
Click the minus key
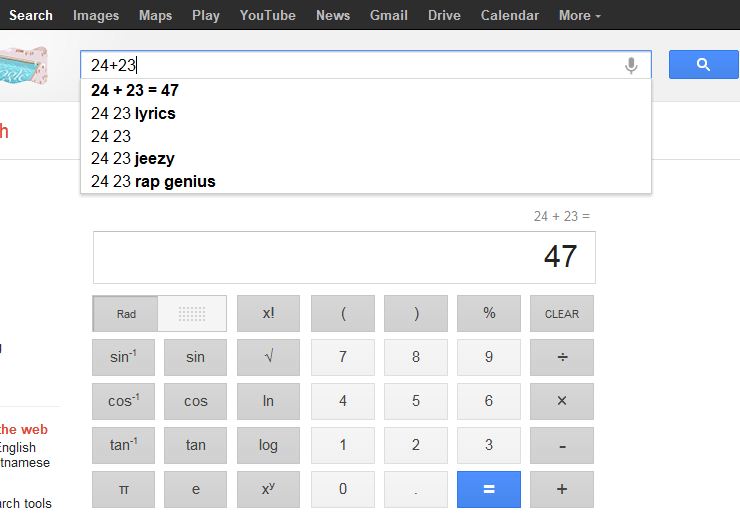(x=562, y=445)
